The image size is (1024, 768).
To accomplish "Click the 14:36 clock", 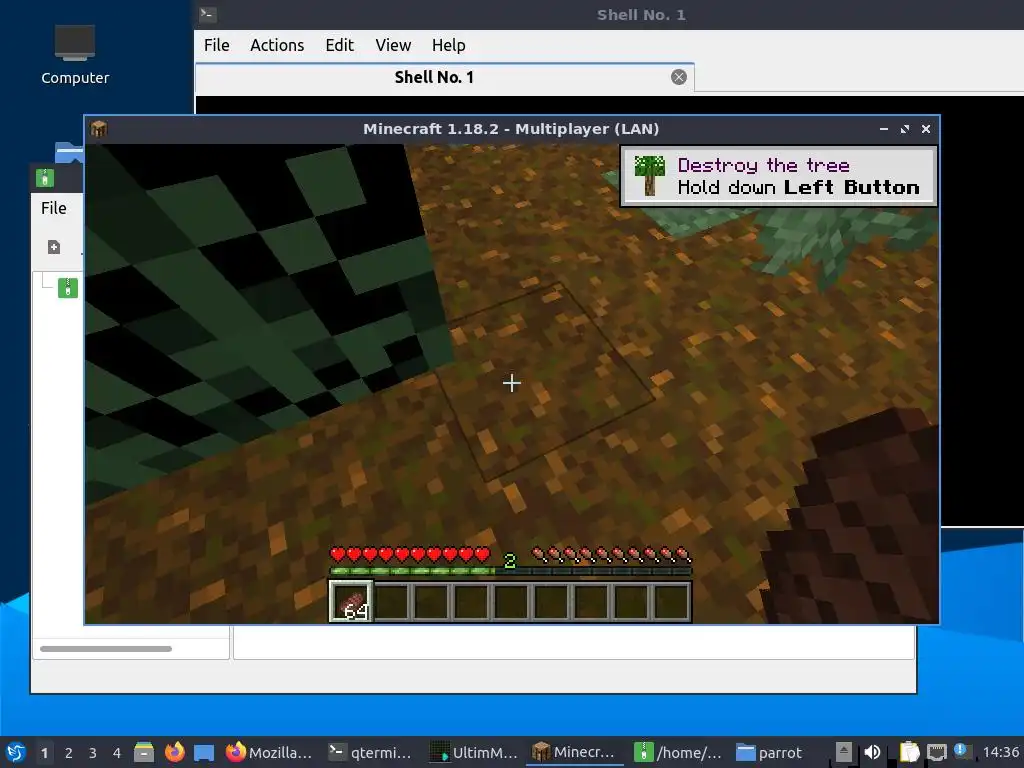I will pyautogui.click(x=1000, y=752).
